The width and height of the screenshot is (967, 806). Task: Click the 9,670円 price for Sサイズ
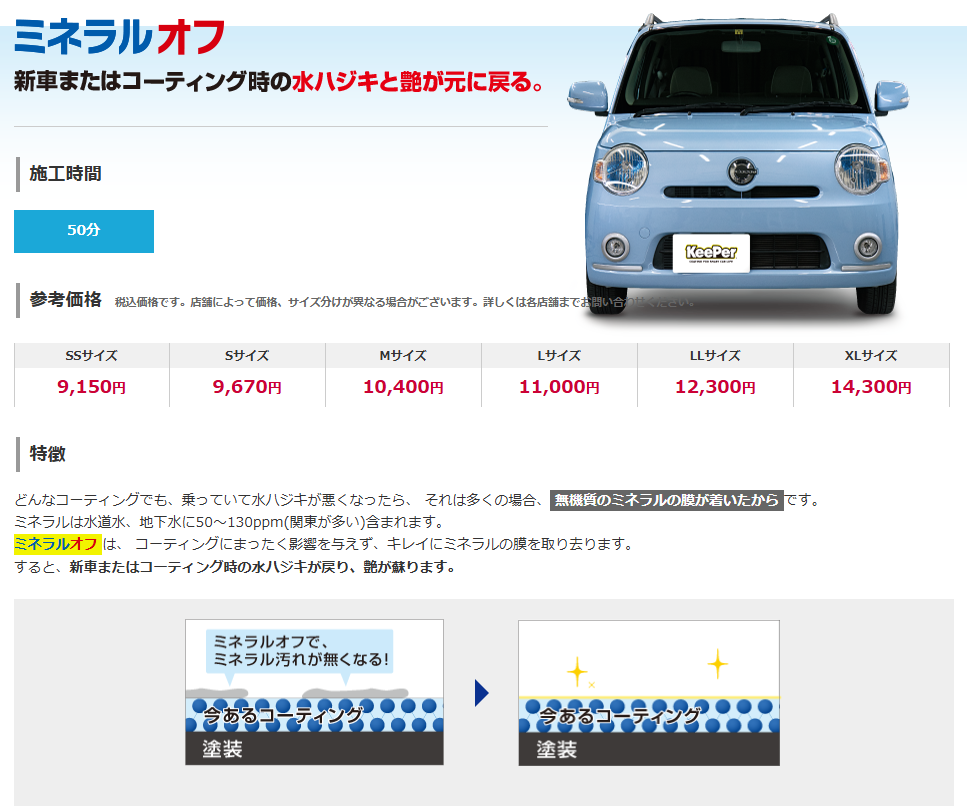coord(247,388)
